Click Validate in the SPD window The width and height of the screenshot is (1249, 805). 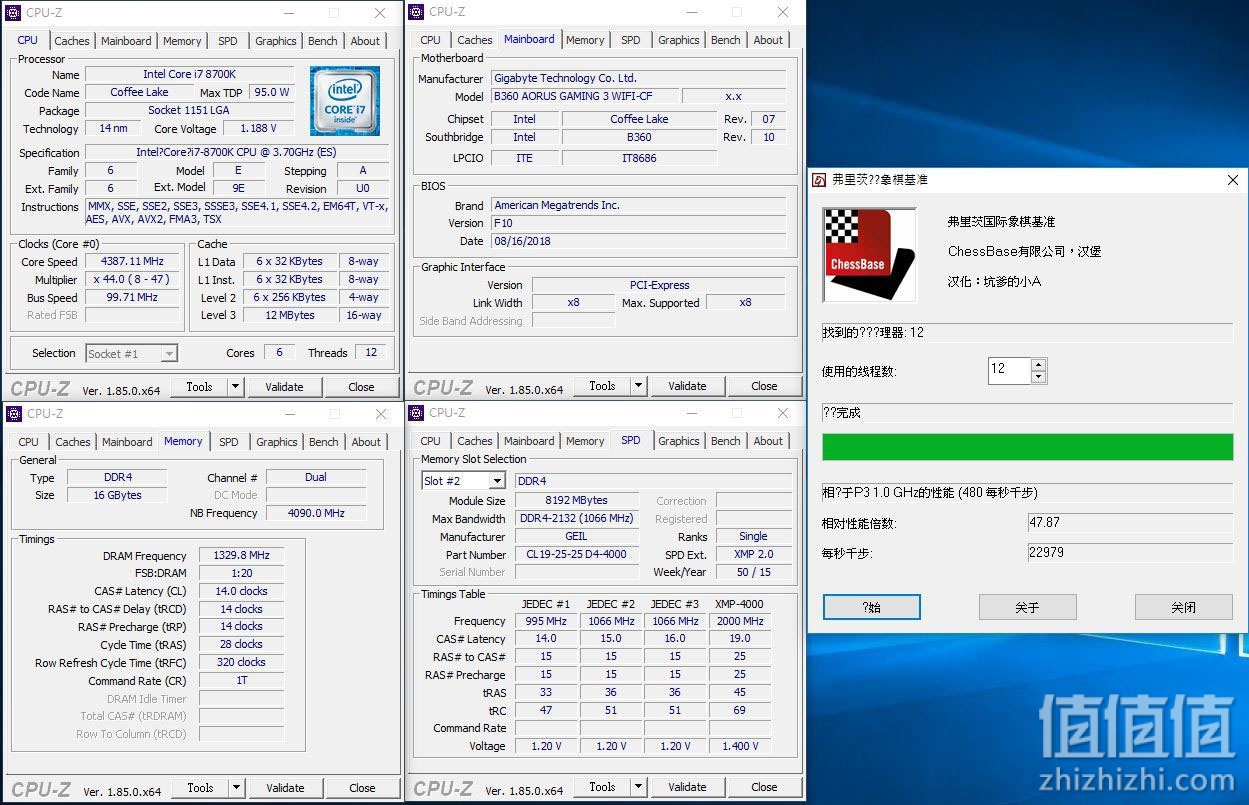pos(687,787)
